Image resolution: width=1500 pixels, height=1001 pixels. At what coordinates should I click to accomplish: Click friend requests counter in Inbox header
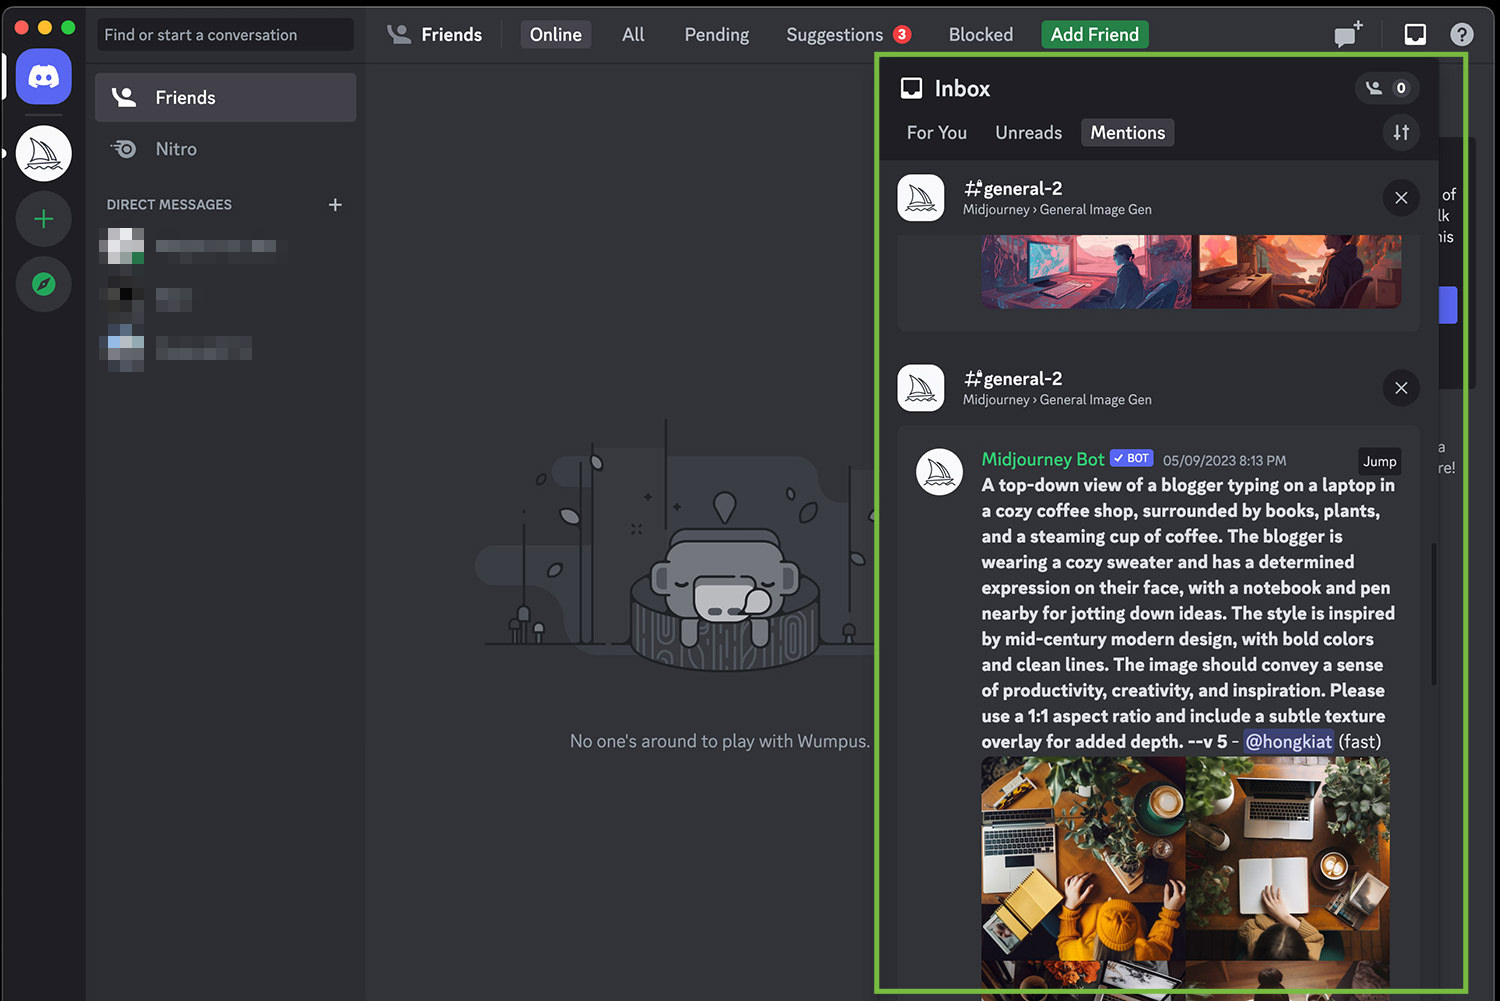click(1387, 88)
